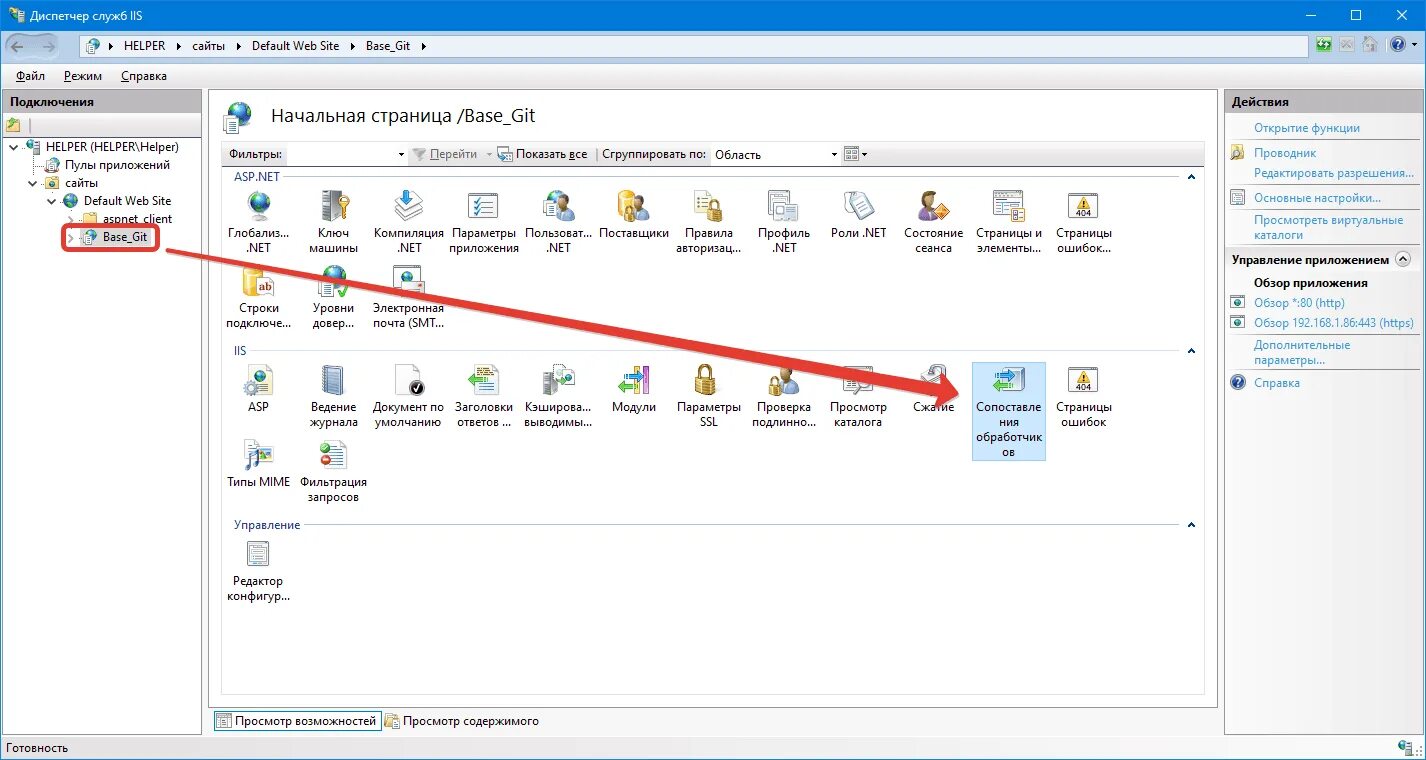Image resolution: width=1426 pixels, height=760 pixels.
Task: Click Показать все button
Action: tap(543, 154)
